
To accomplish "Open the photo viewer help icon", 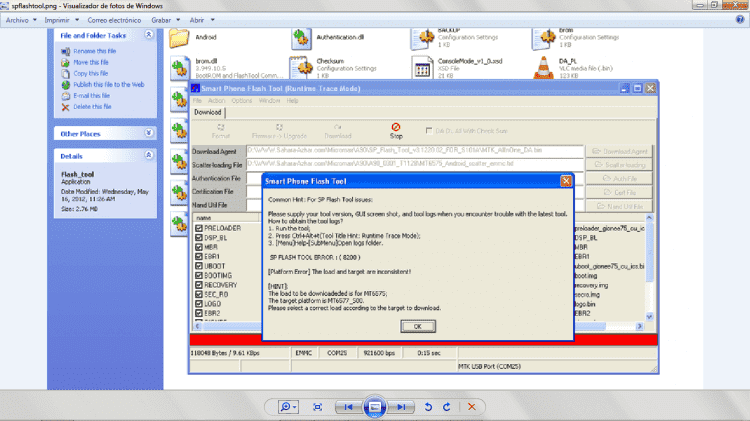I will pyautogui.click(x=740, y=20).
